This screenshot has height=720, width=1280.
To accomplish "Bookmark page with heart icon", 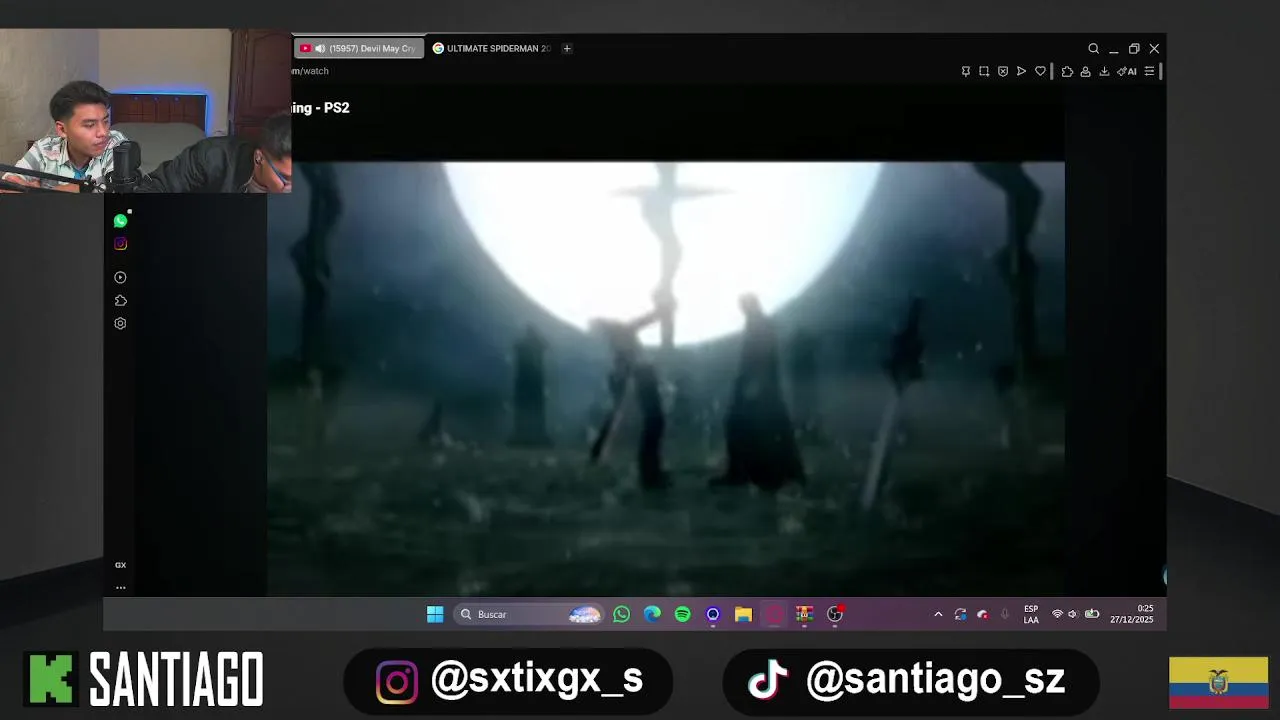I will [x=1040, y=71].
